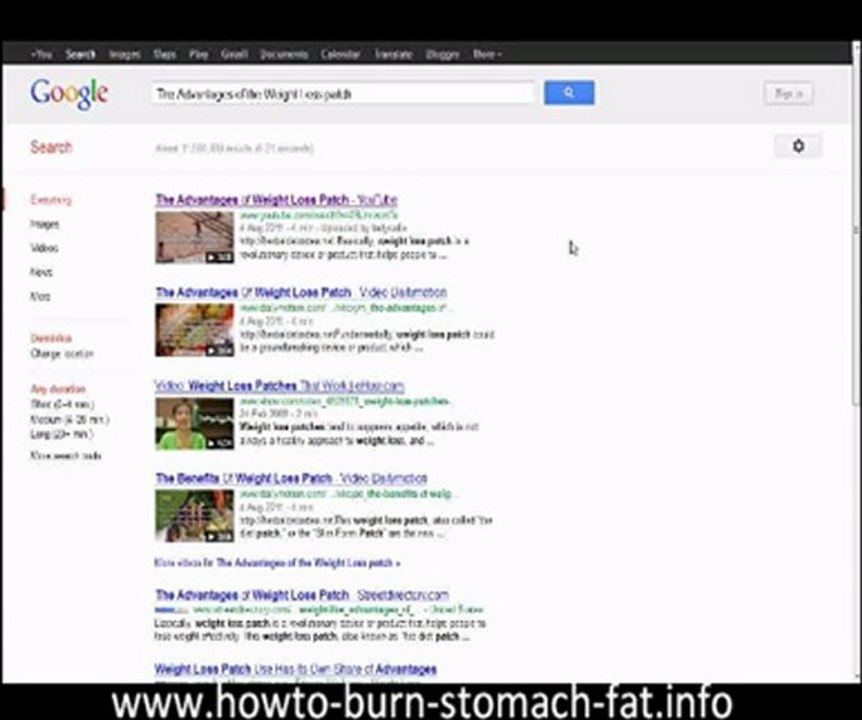Click the Search heading label
Image resolution: width=862 pixels, height=720 pixels.
pos(51,147)
